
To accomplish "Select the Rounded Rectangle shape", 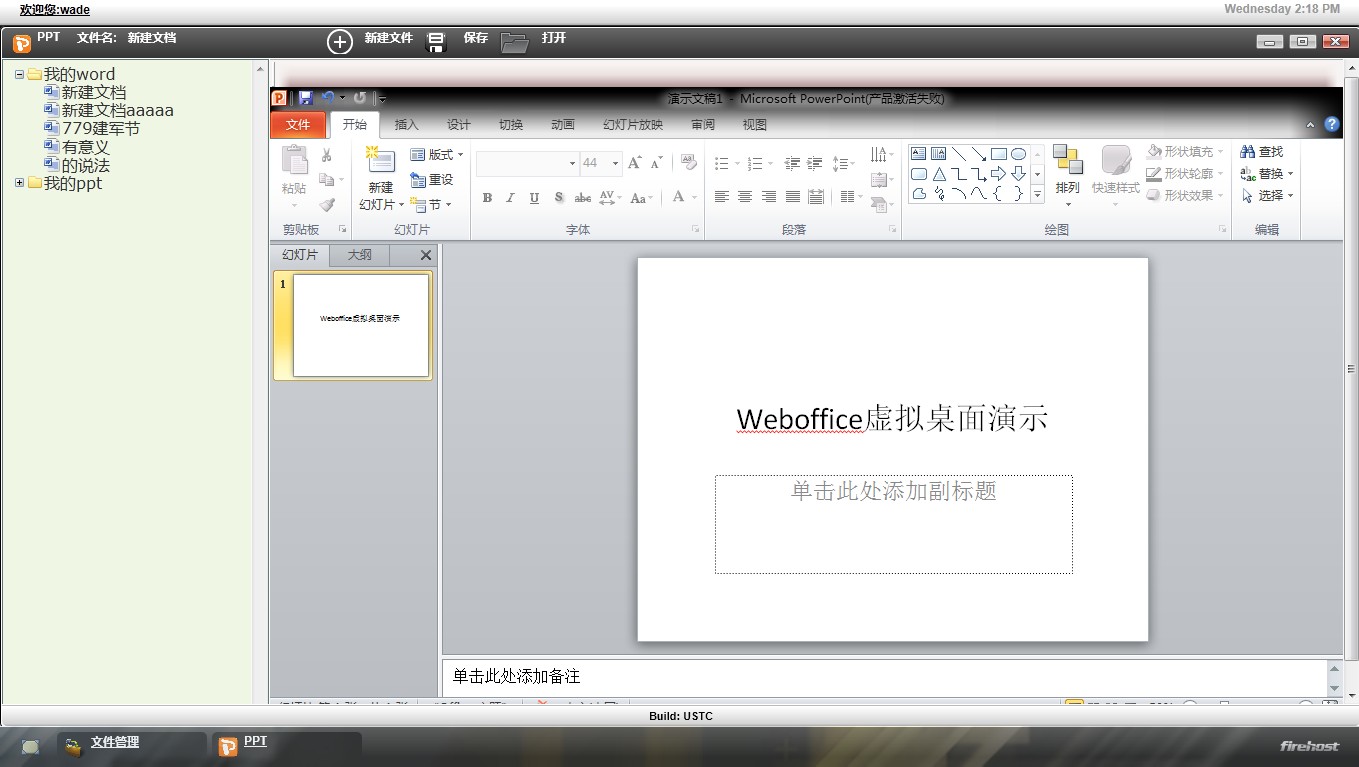I will point(918,174).
